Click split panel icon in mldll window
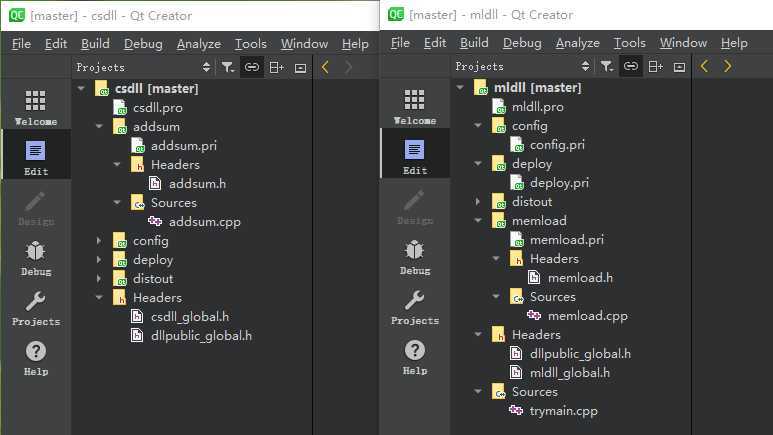This screenshot has height=435, width=773. pyautogui.click(x=656, y=66)
